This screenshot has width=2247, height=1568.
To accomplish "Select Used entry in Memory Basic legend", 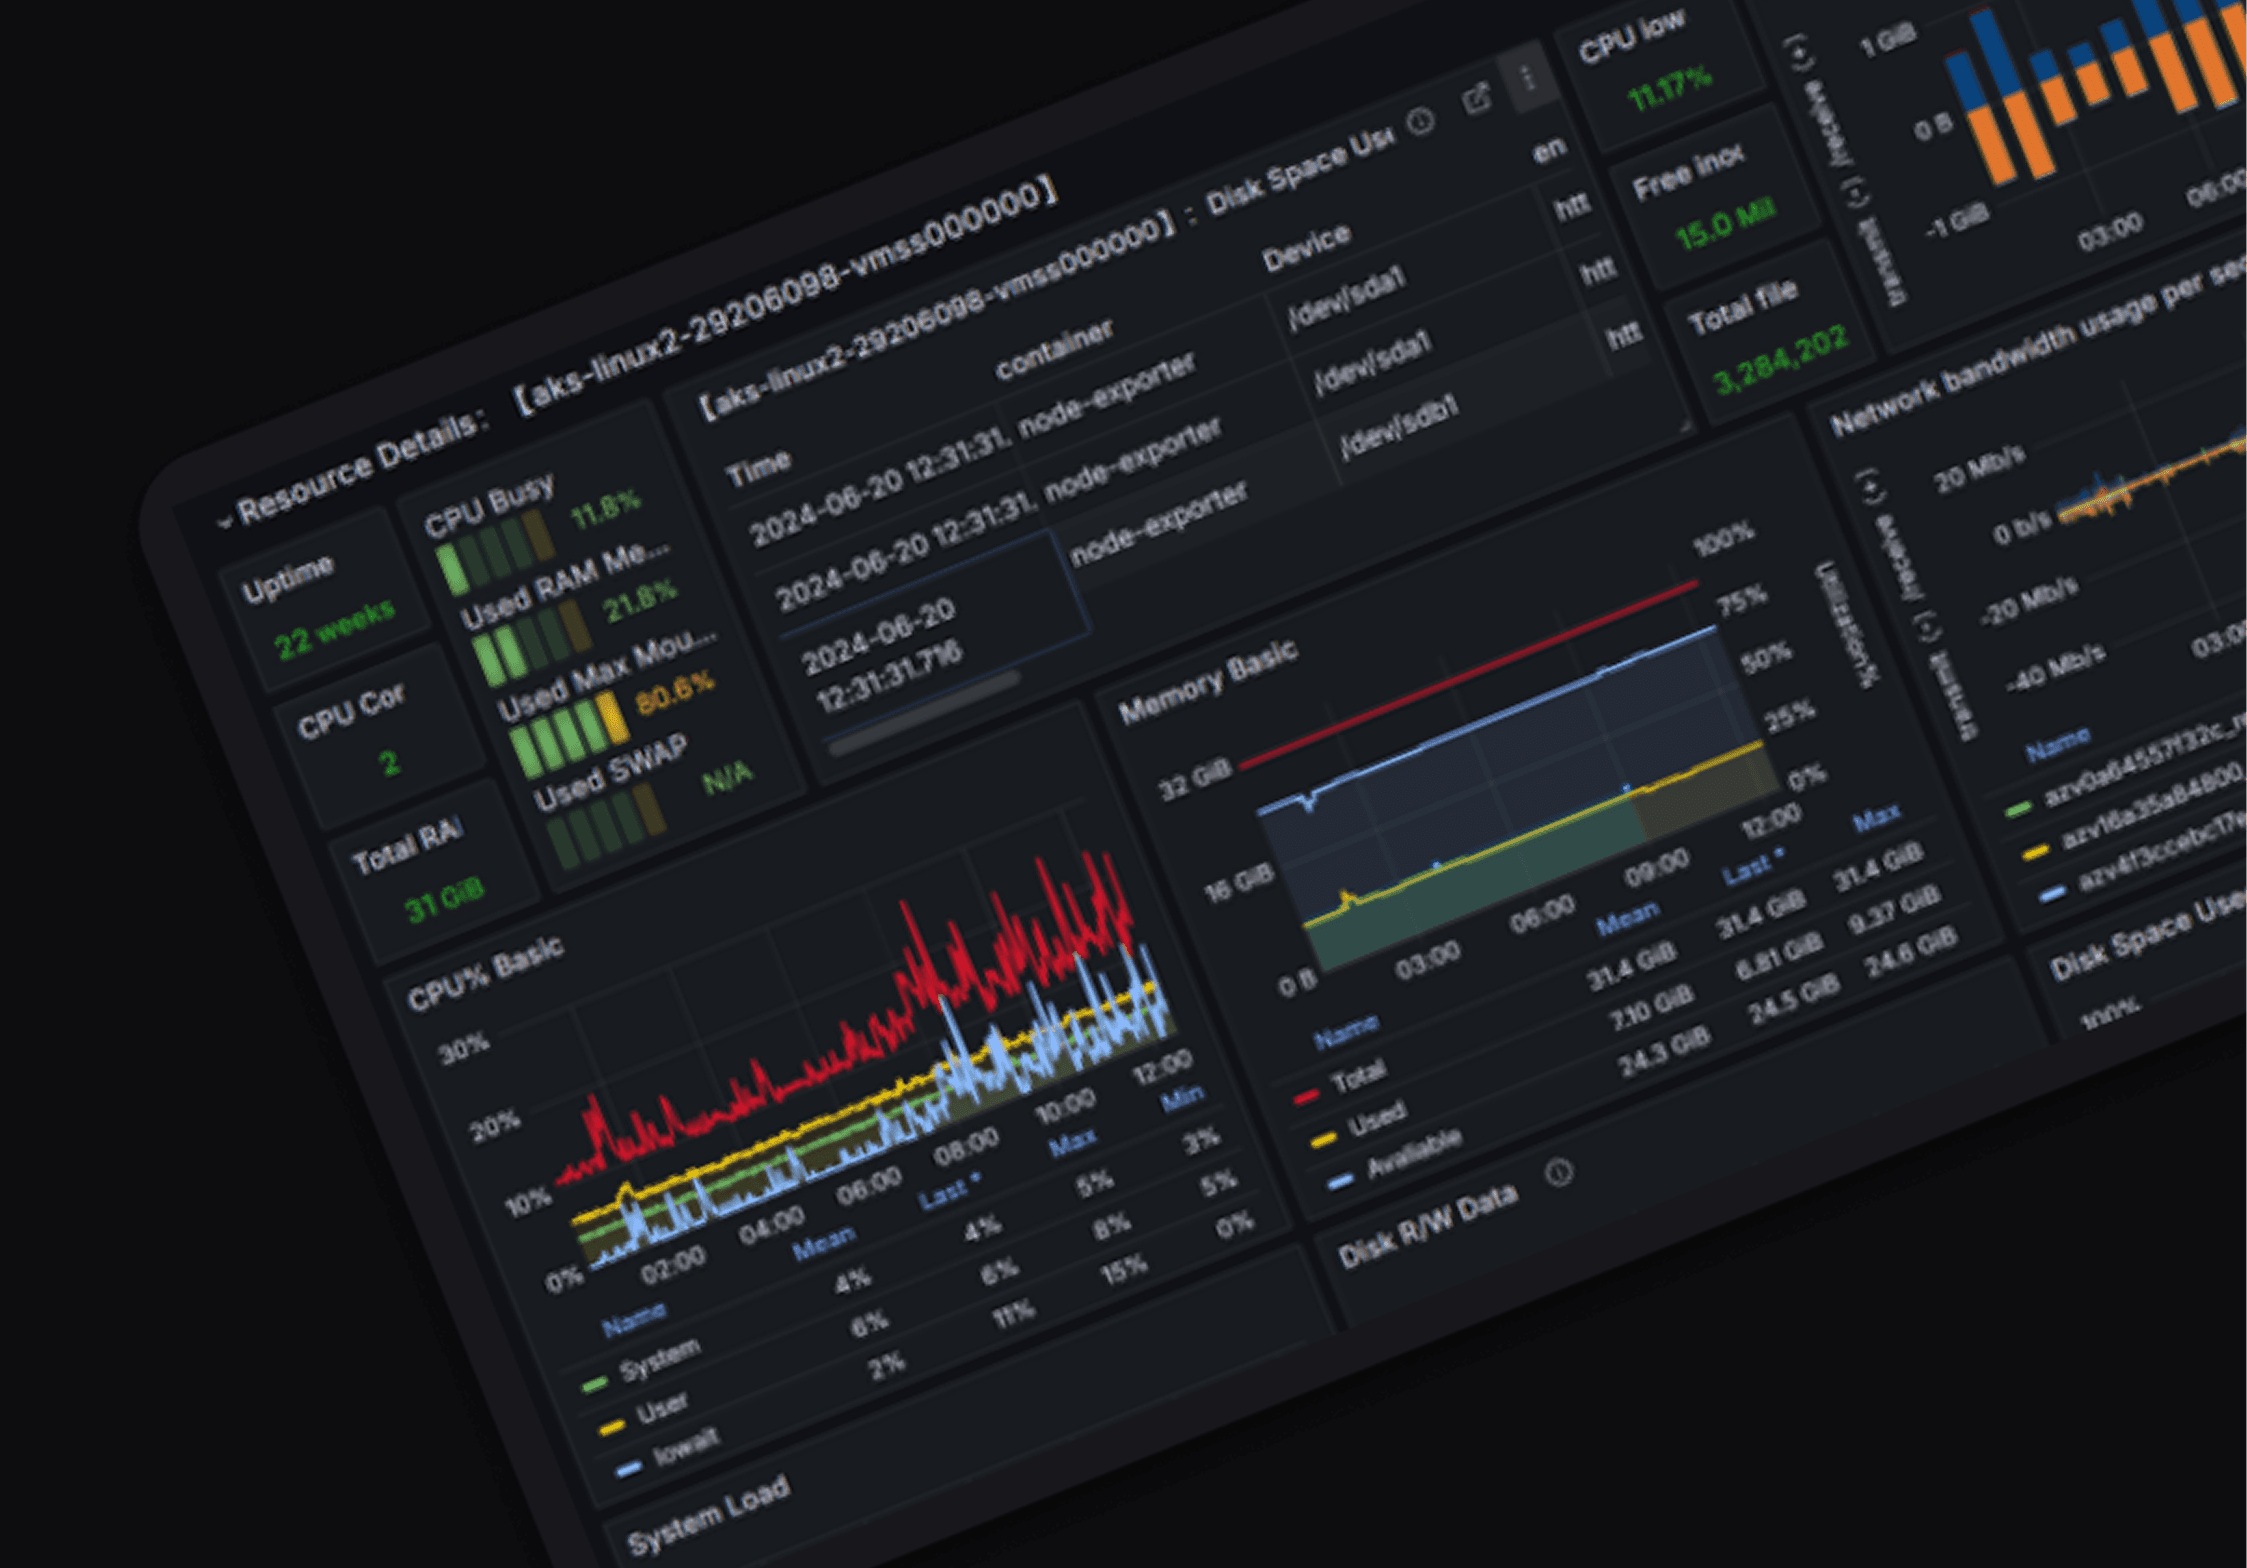I will click(x=1377, y=1118).
